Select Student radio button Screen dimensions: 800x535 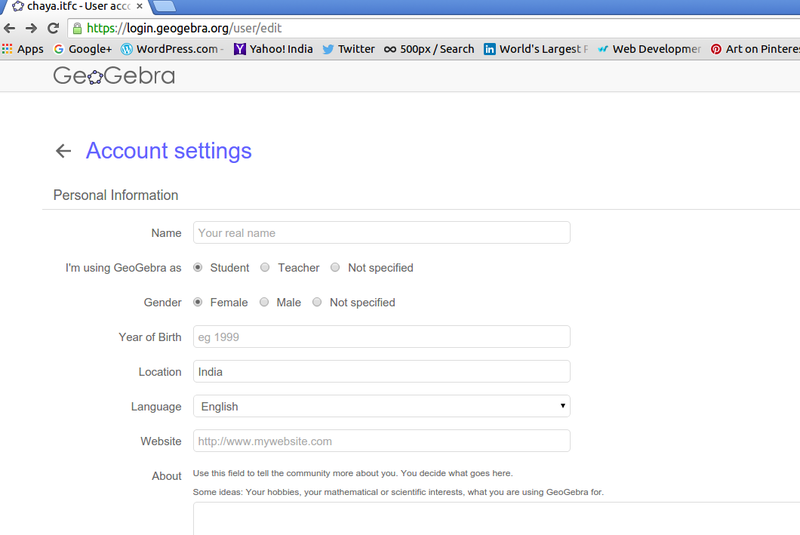click(x=197, y=267)
